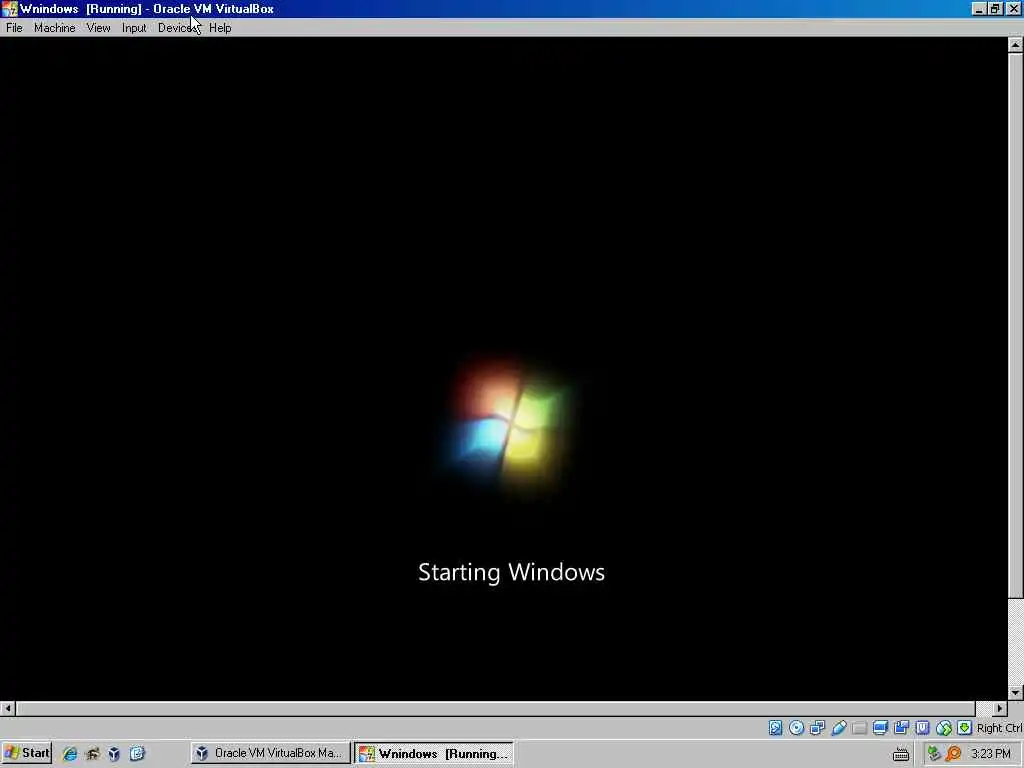This screenshot has height=768, width=1024.
Task: Click the video capture status icon
Action: click(901, 728)
